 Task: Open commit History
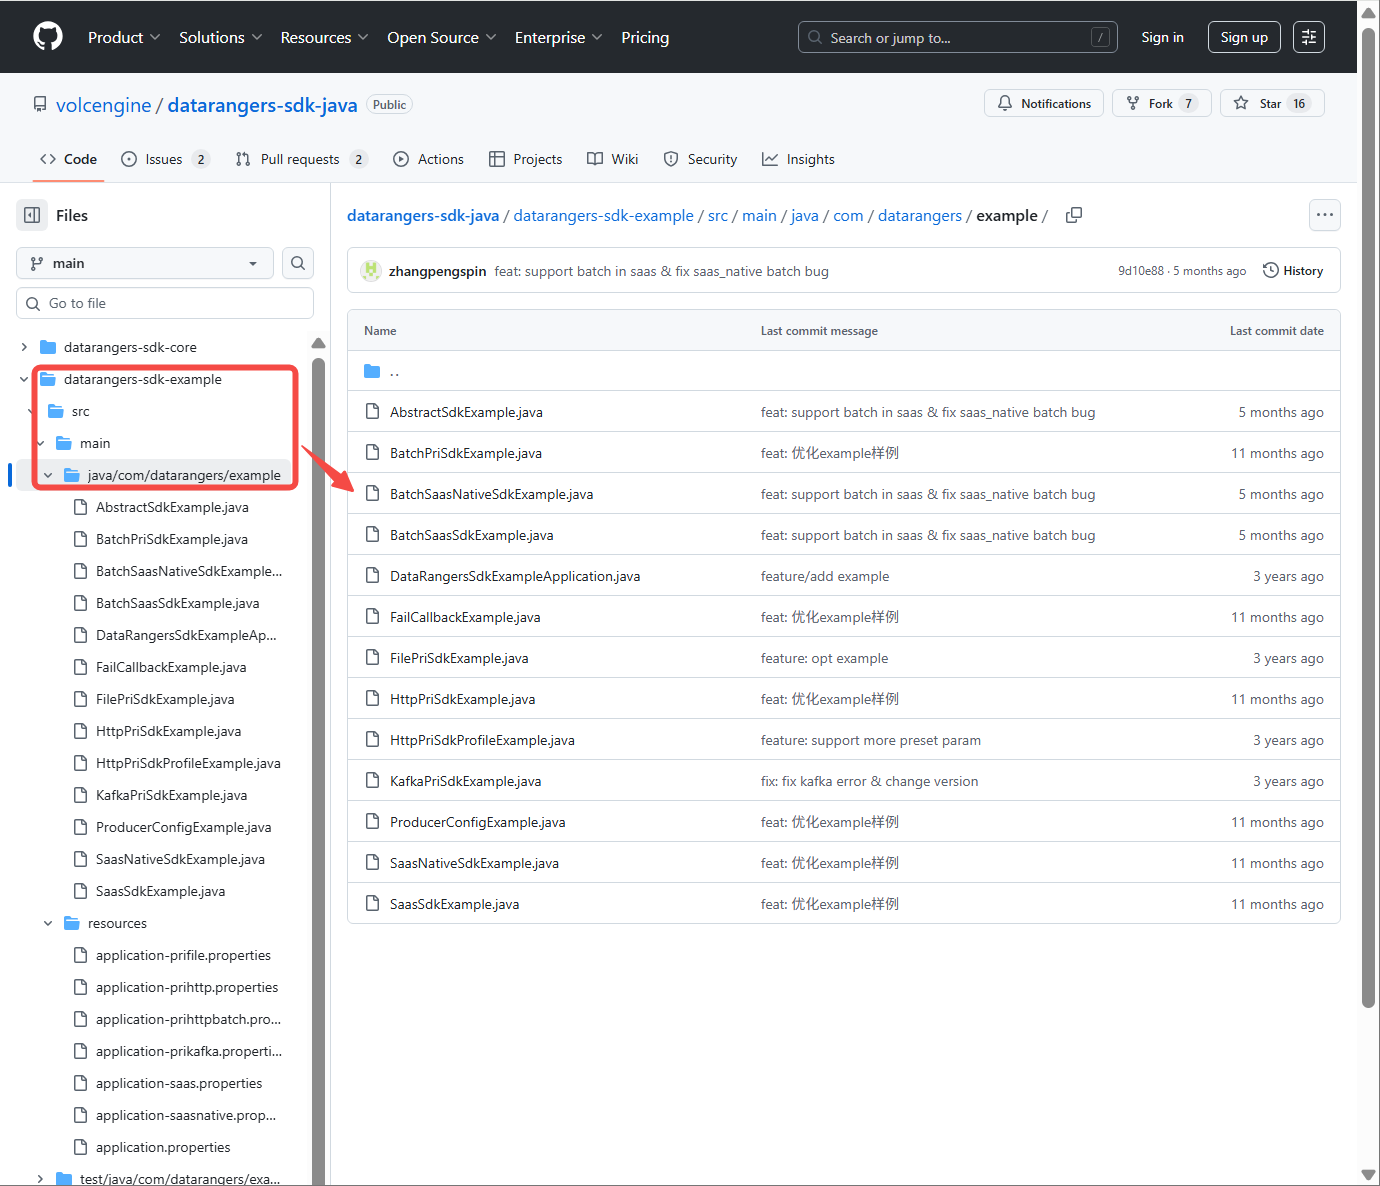click(1293, 271)
